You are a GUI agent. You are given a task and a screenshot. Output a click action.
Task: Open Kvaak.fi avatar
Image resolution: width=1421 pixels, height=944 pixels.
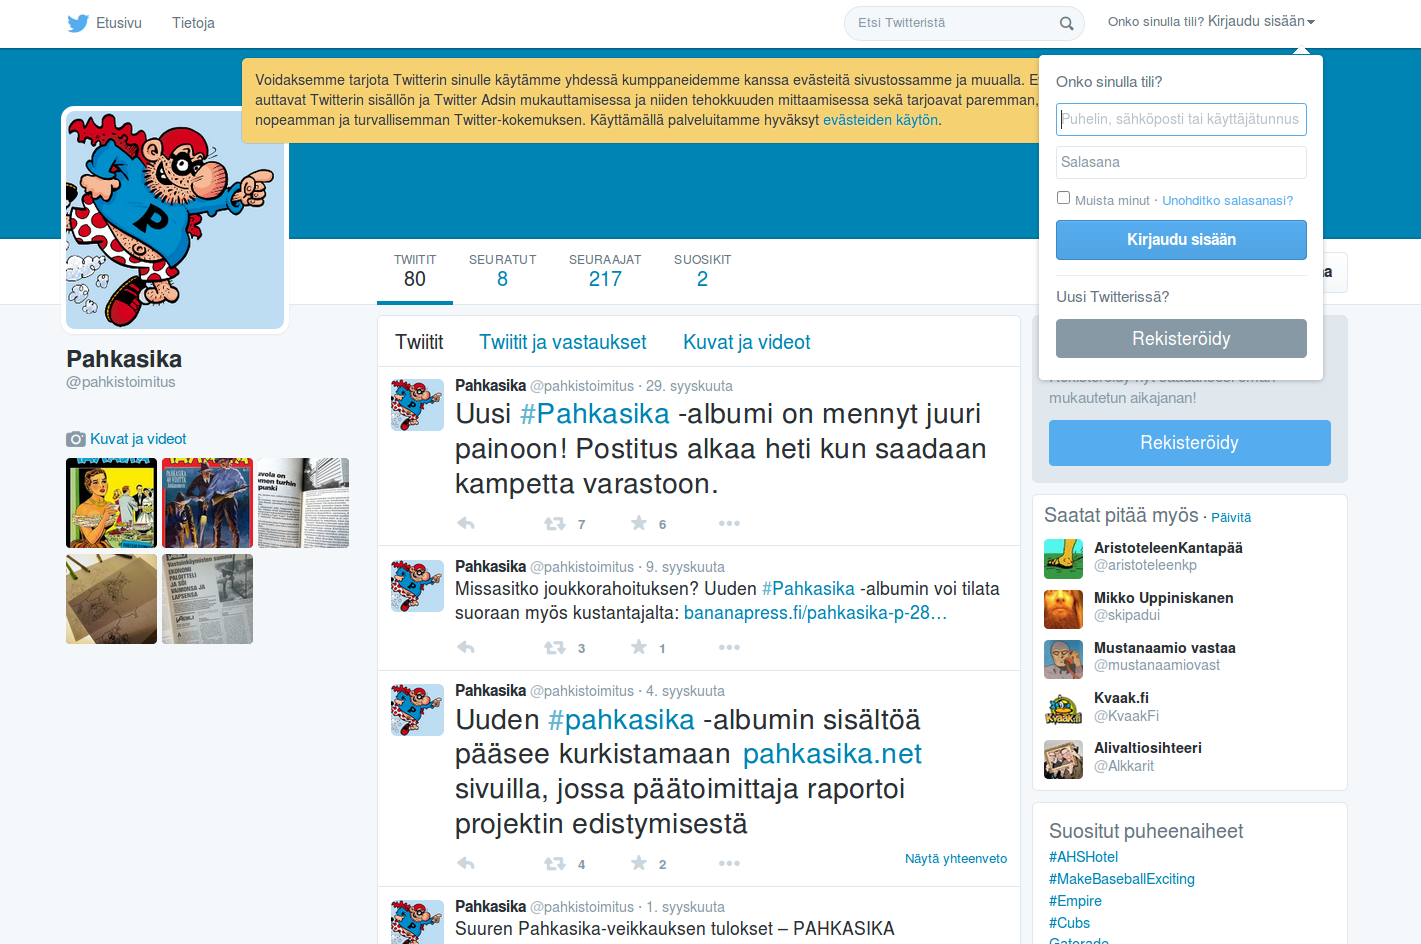pos(1063,709)
